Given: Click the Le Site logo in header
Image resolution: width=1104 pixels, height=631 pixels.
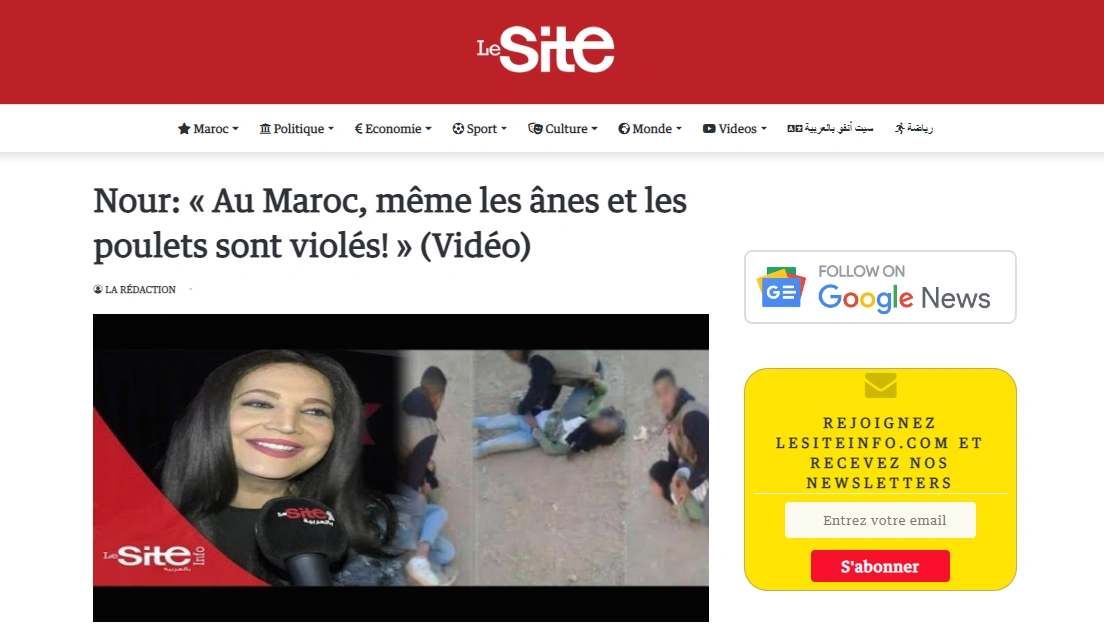Looking at the screenshot, I should [x=545, y=49].
